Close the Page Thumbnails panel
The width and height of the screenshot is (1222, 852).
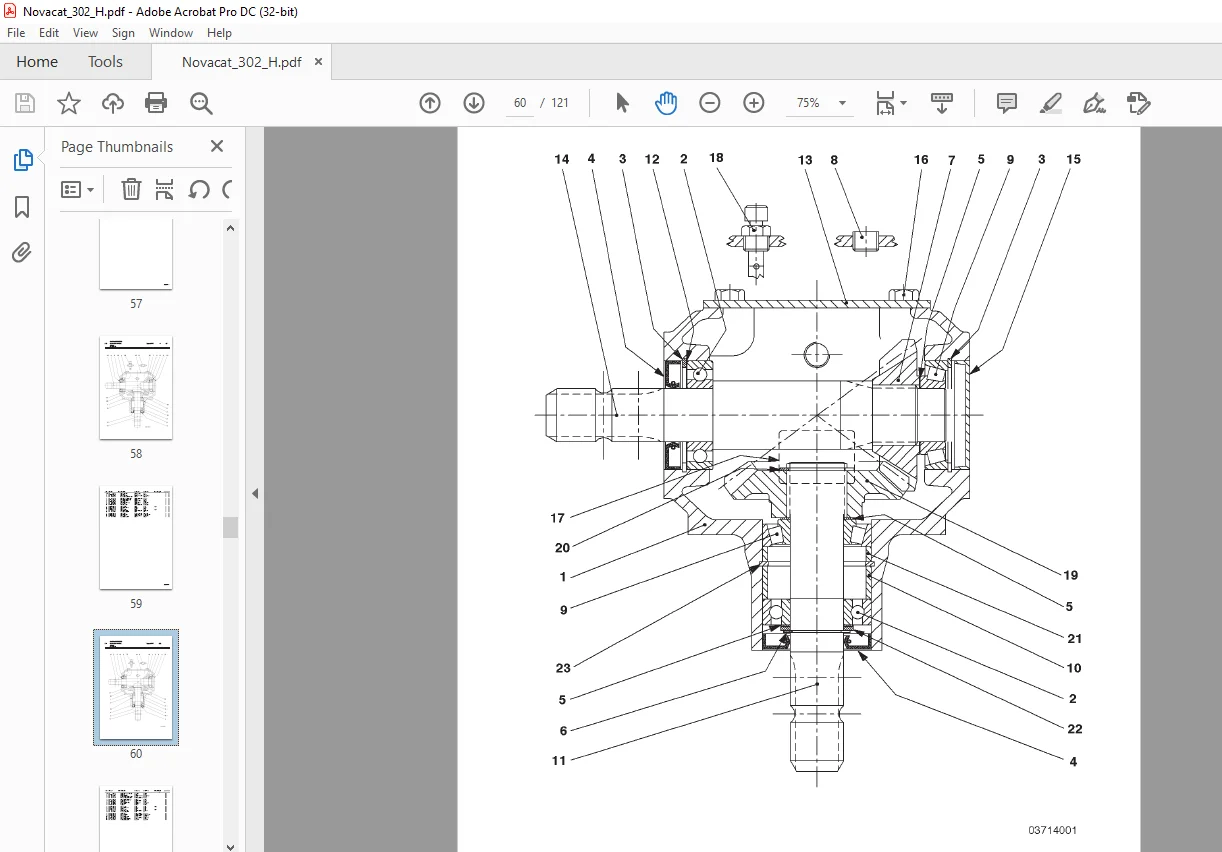(x=217, y=146)
